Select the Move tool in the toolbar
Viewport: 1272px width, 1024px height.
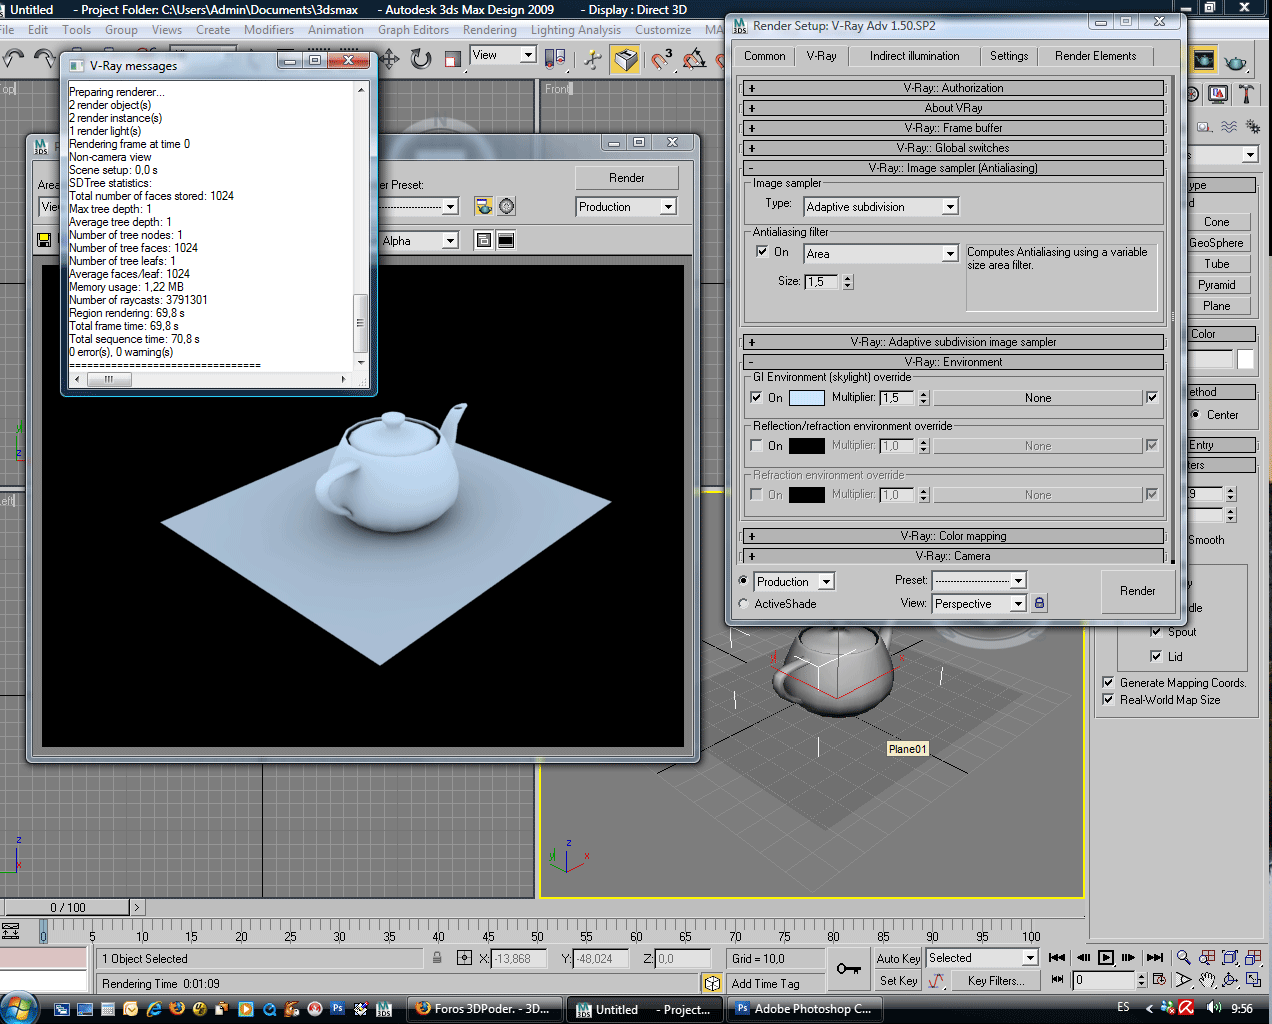[390, 59]
